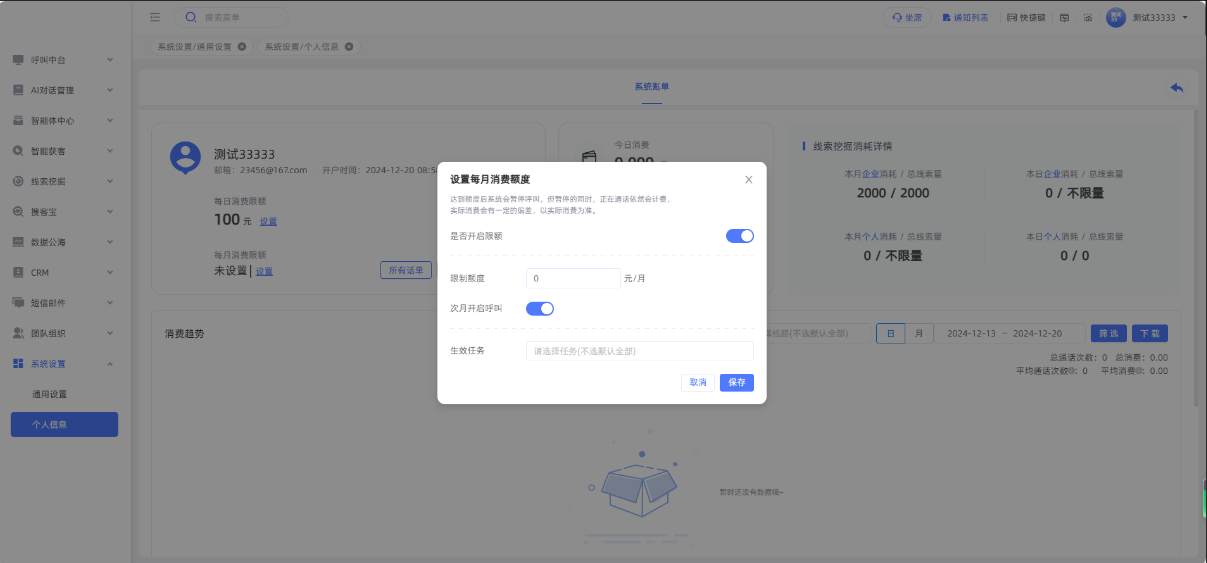The image size is (1207, 563).
Task: Toggle the 是否开启限额 switch
Action: tap(739, 236)
